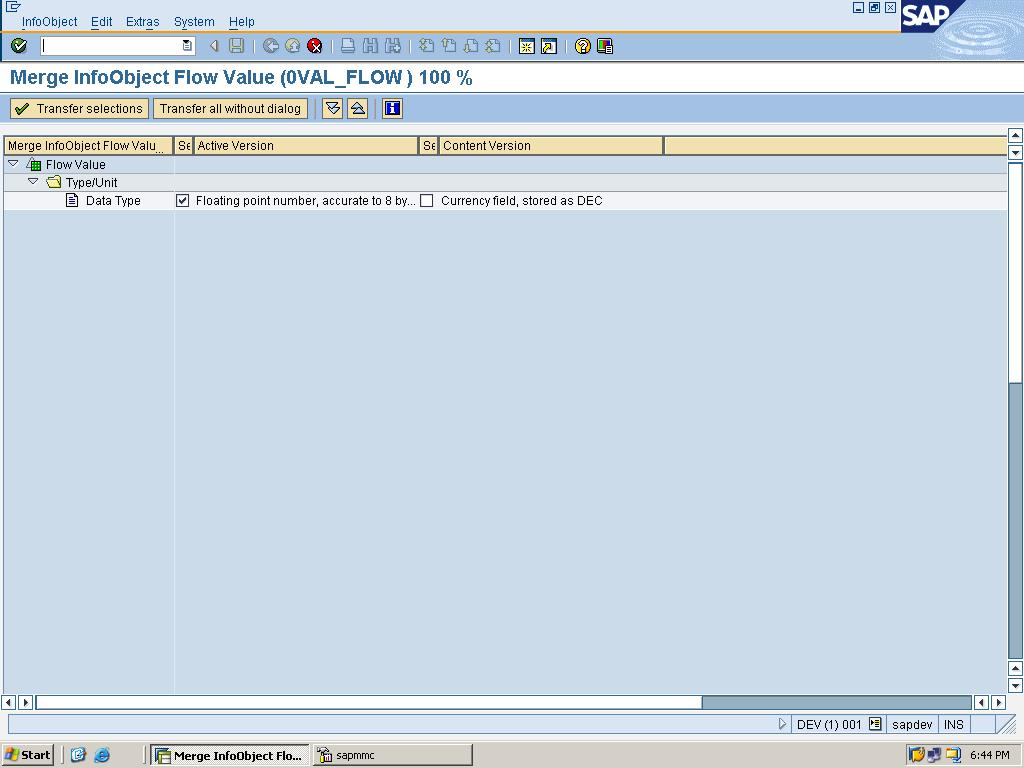Click the Transfer selections button
This screenshot has width=1024, height=768.
79,108
